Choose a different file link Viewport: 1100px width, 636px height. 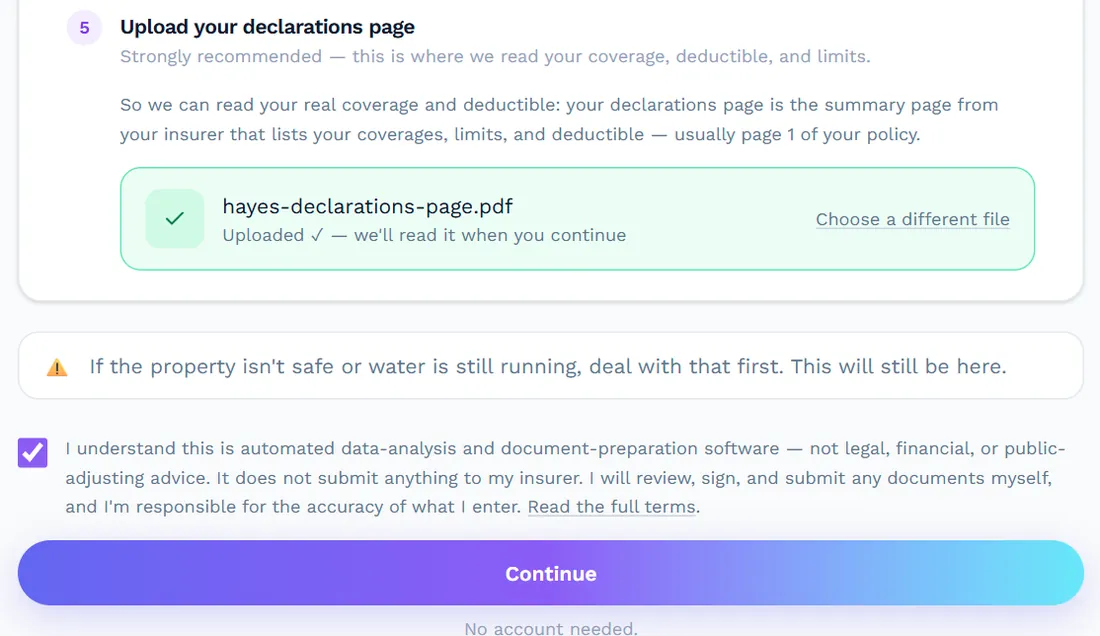tap(912, 219)
